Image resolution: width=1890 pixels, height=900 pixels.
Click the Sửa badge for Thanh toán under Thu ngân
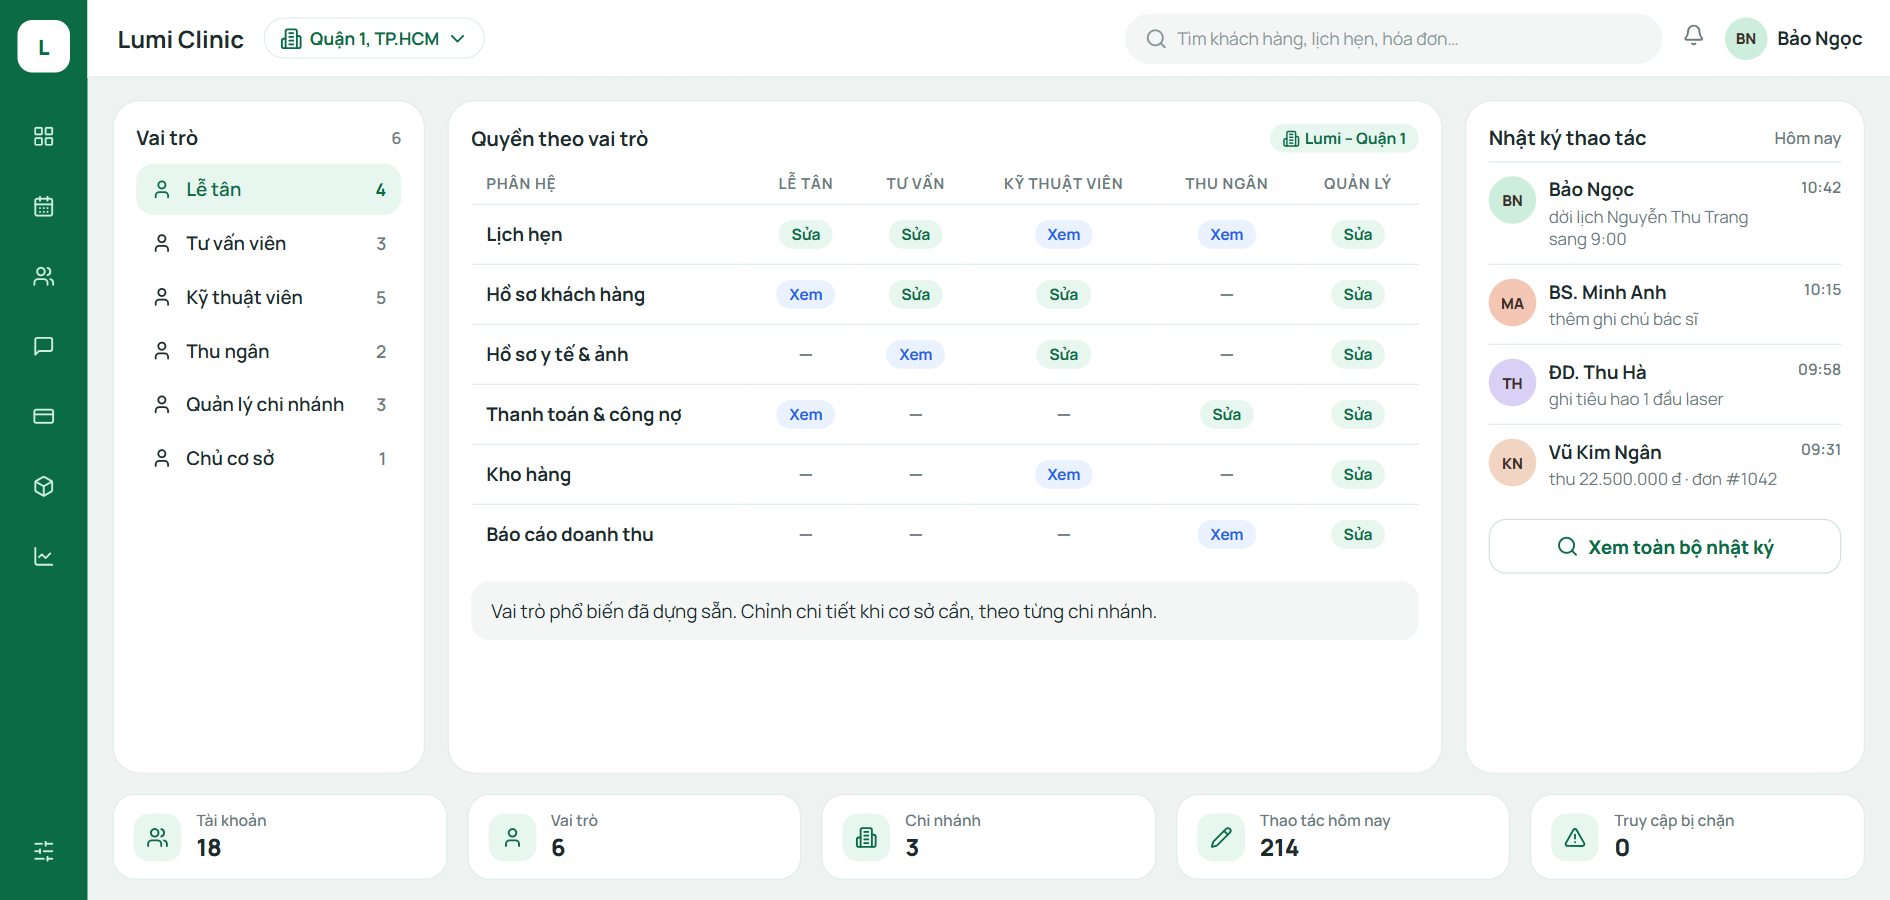coord(1226,414)
